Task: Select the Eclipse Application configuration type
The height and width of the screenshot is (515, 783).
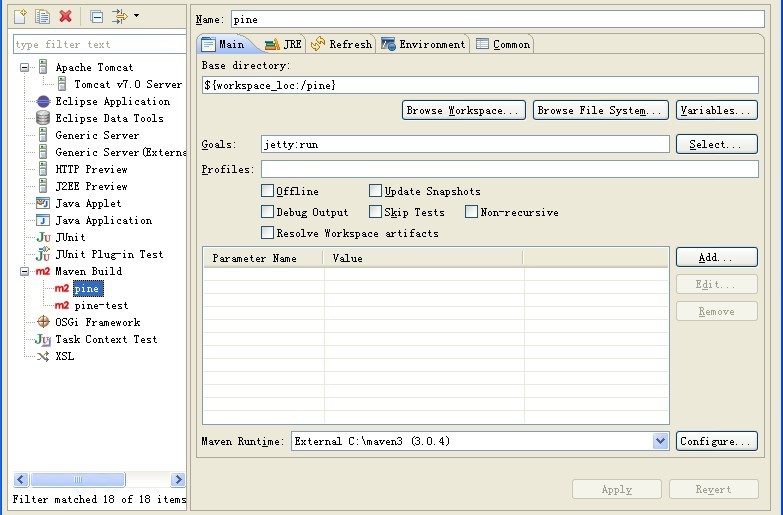Action: (x=112, y=101)
